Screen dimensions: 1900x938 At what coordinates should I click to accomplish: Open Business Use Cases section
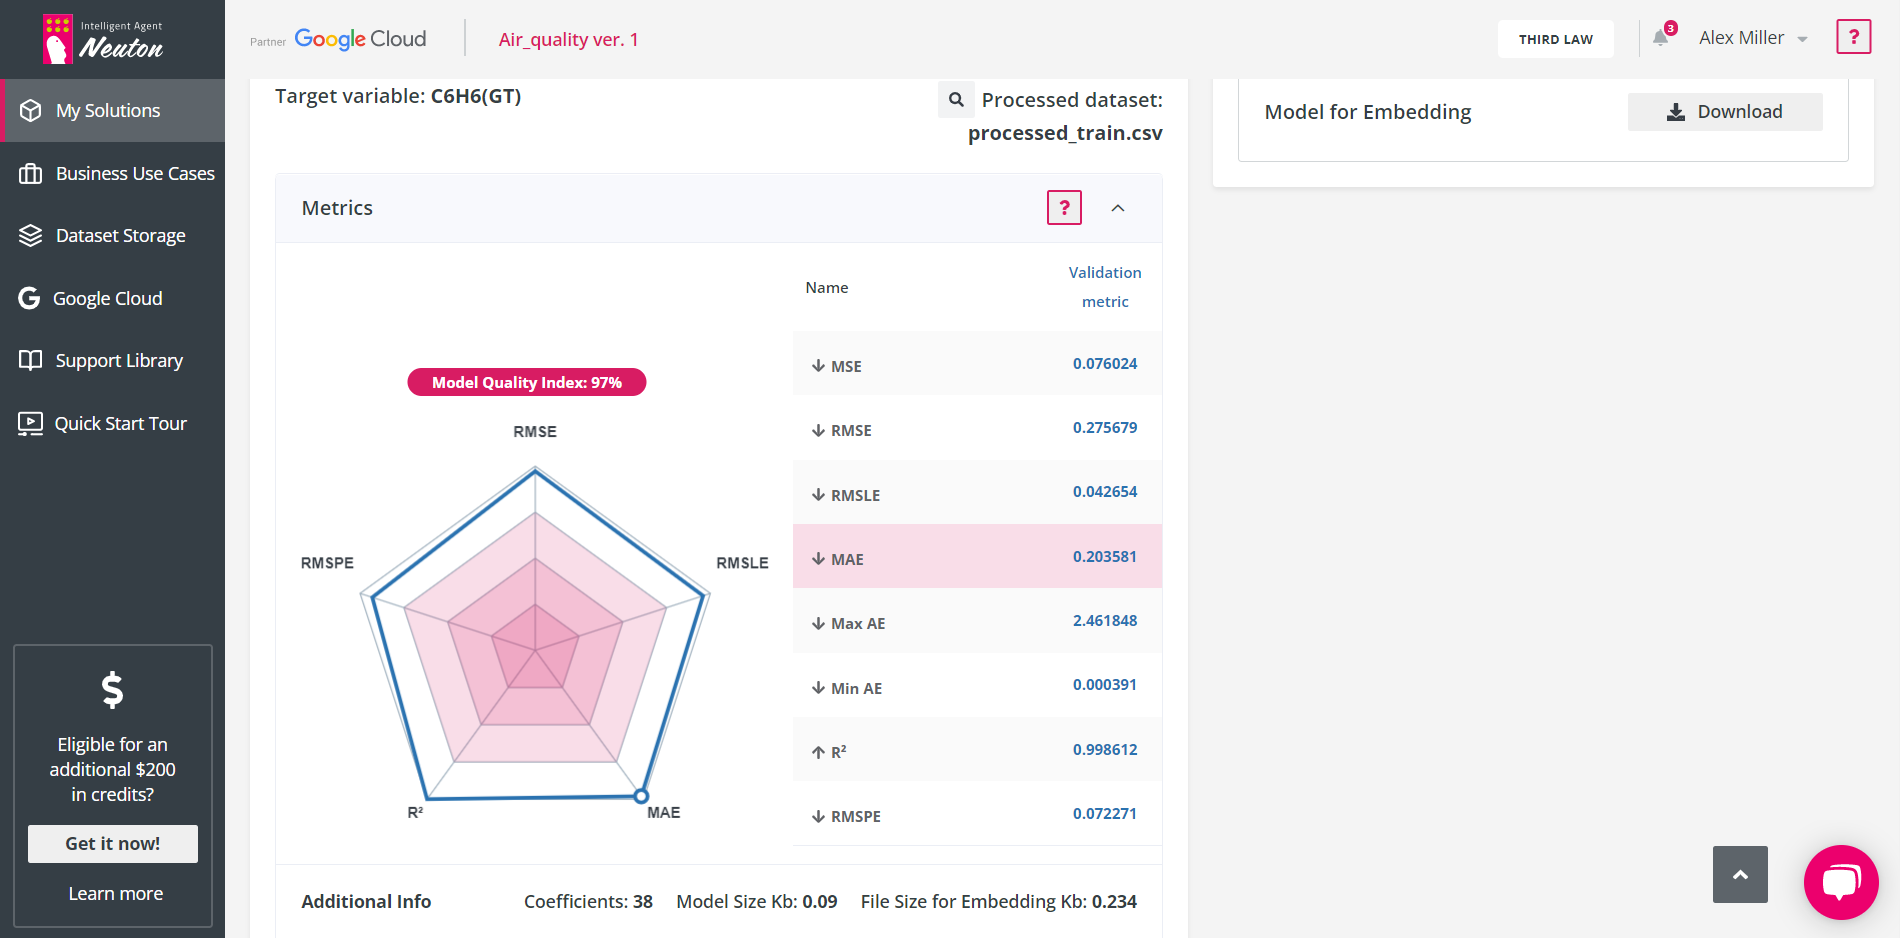point(135,174)
